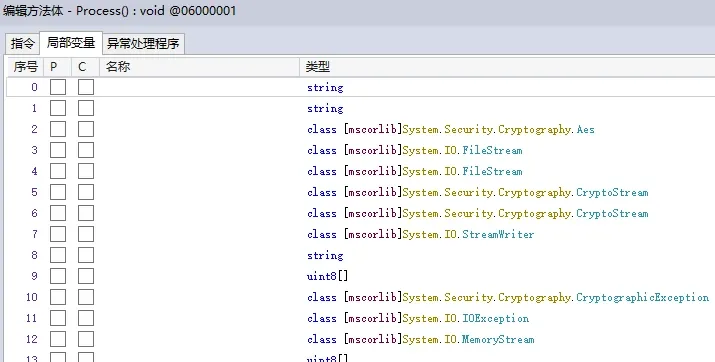Select the CryptoStream type in row 6
This screenshot has height=362, width=715.
[x=478, y=213]
